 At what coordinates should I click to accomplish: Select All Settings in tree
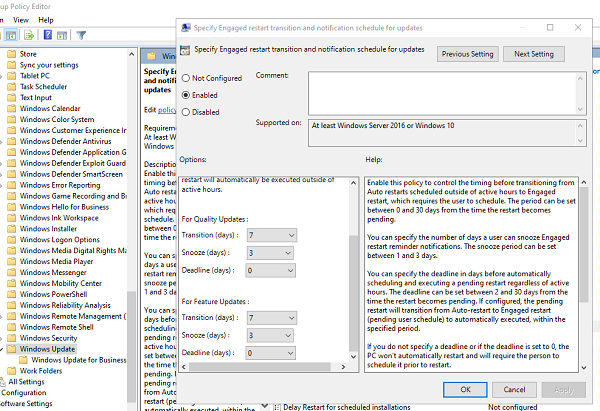[26, 382]
